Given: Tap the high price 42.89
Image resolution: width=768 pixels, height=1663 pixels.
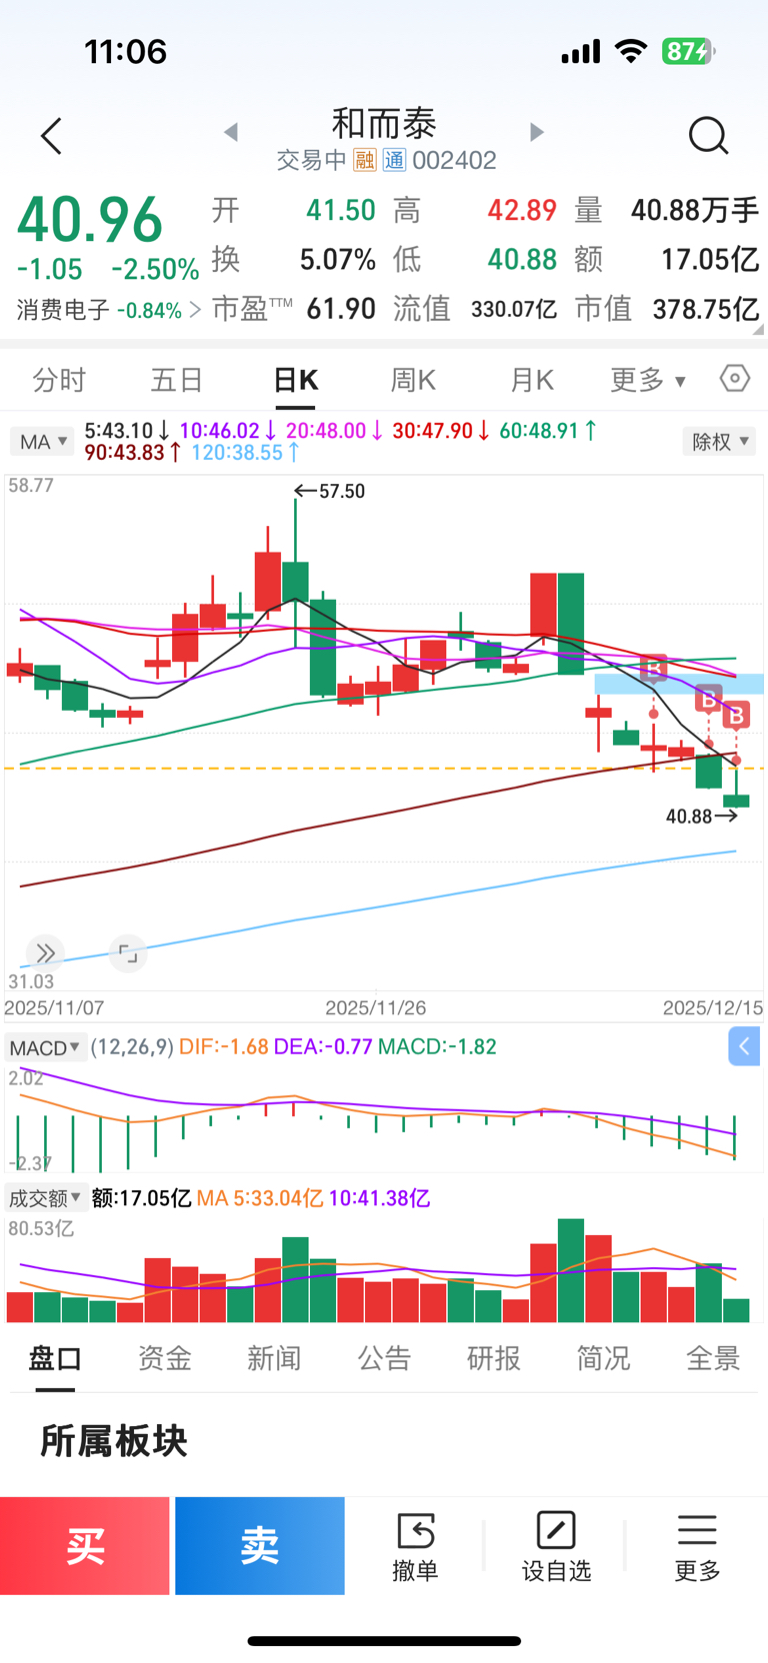Looking at the screenshot, I should [x=522, y=210].
